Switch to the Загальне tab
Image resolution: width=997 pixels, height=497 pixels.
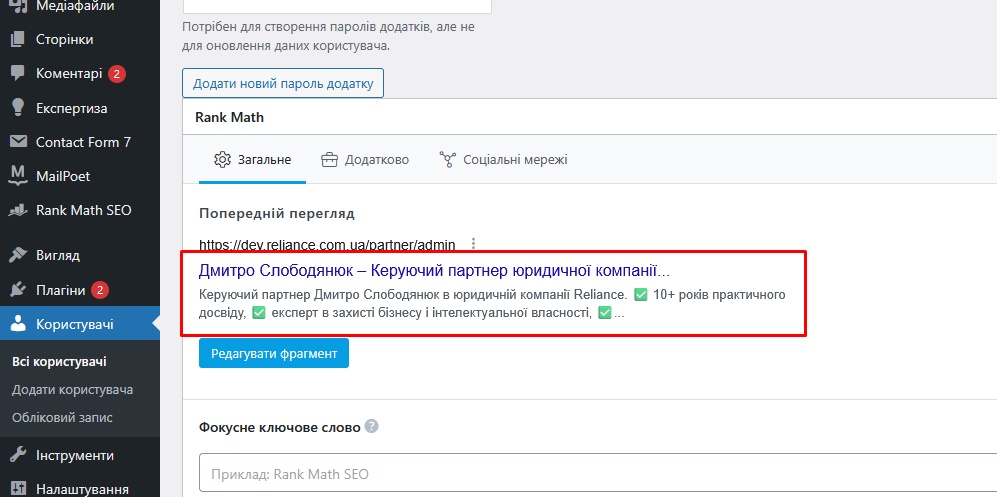252,160
